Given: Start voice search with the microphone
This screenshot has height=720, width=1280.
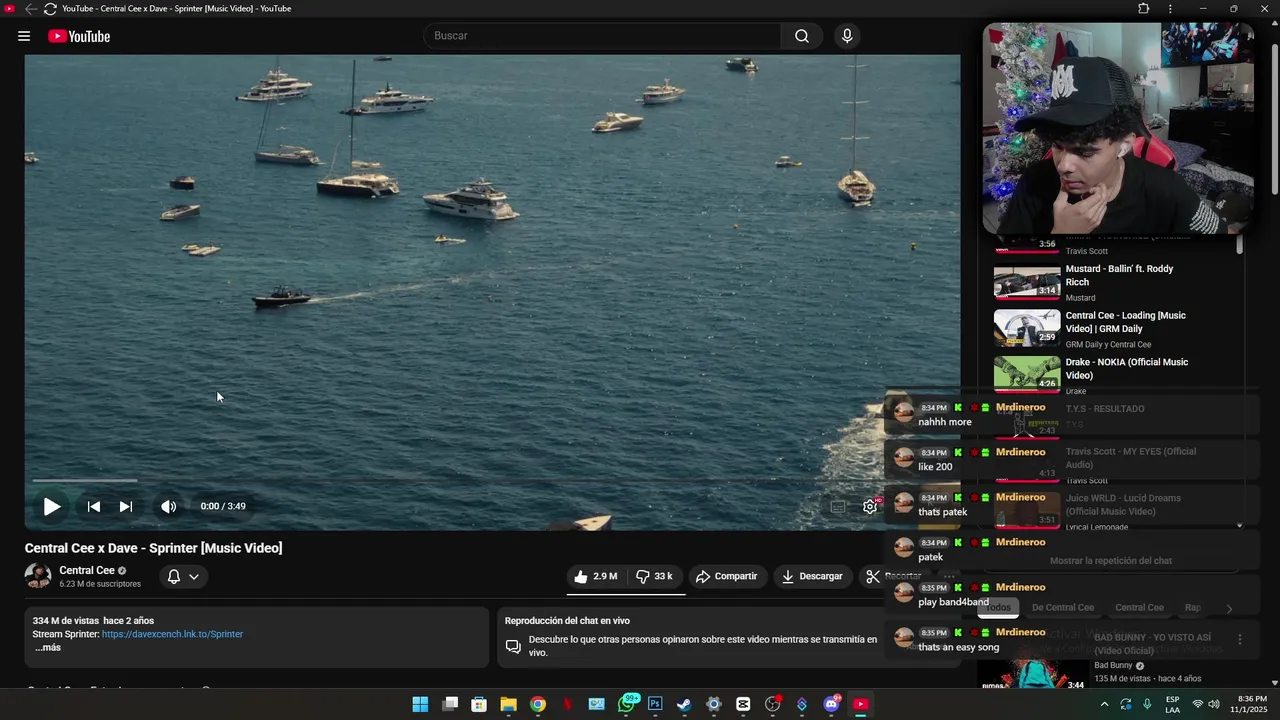Looking at the screenshot, I should click(x=847, y=36).
